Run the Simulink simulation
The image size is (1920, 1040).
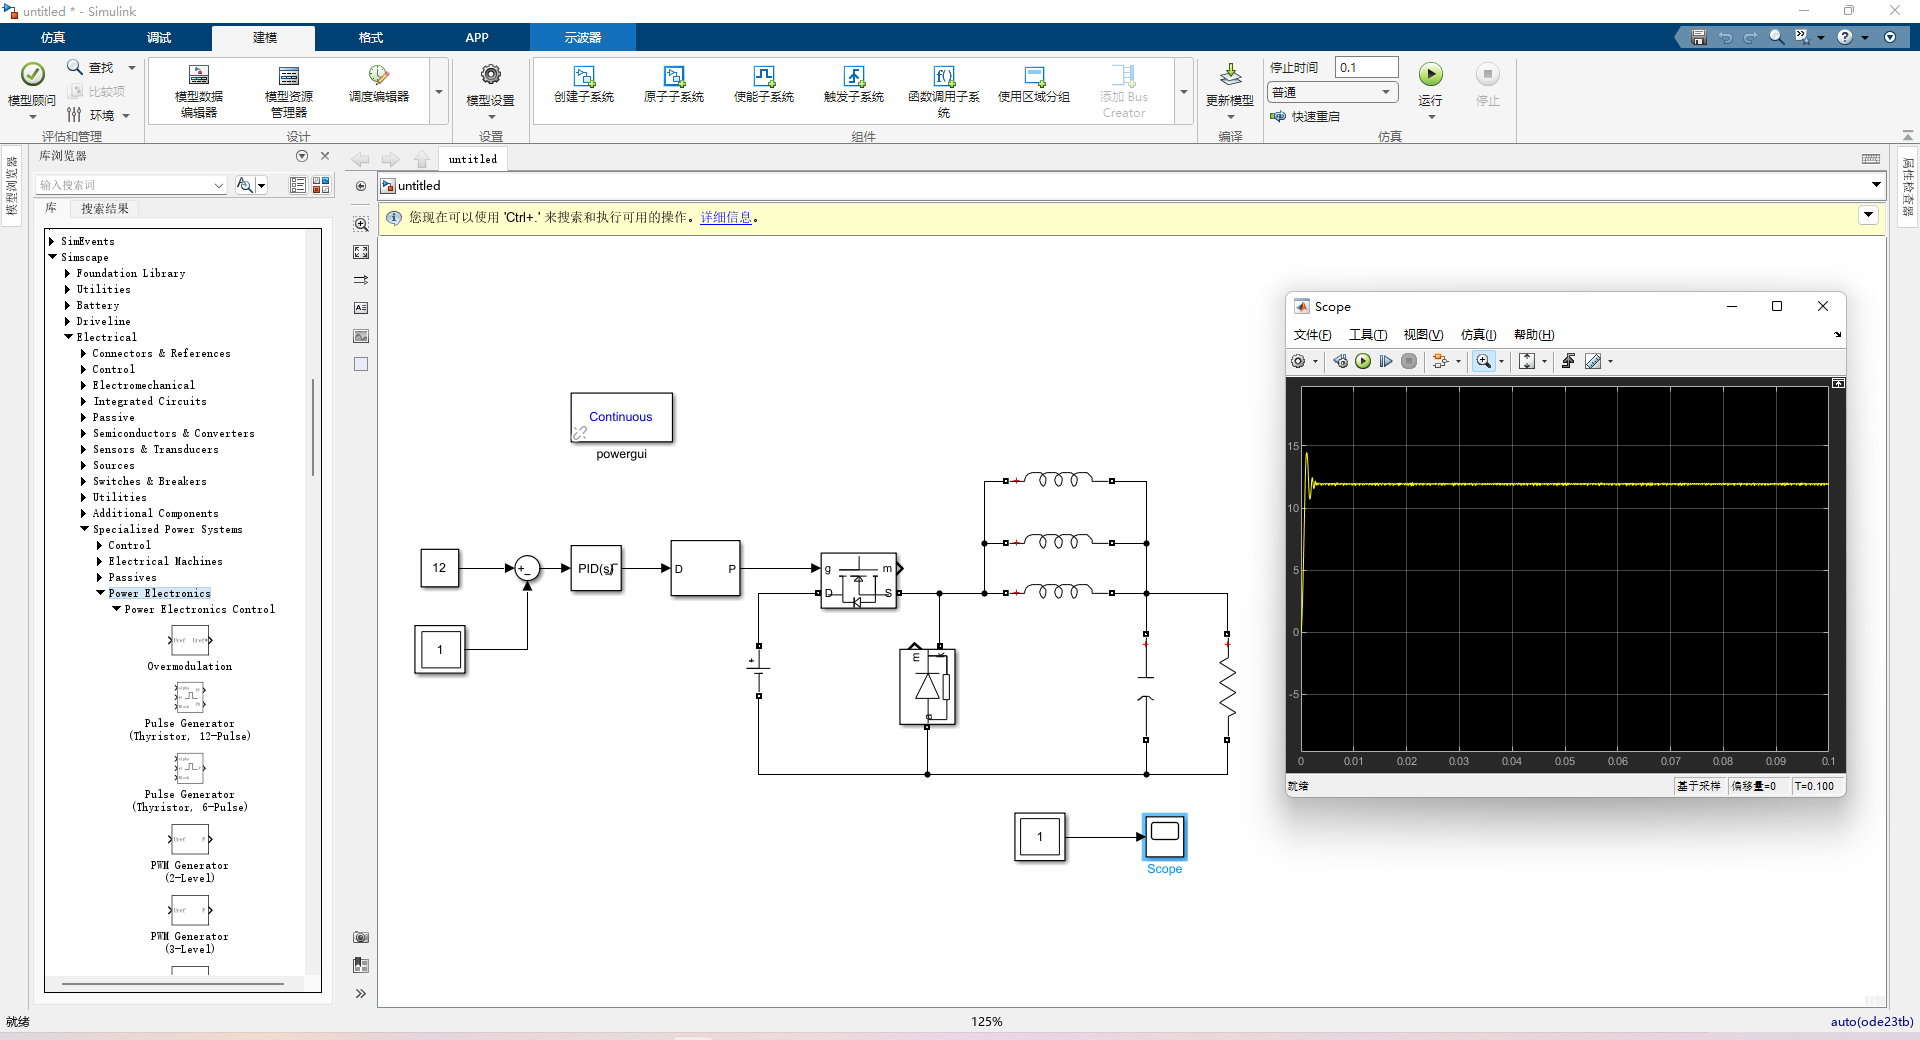click(1431, 74)
